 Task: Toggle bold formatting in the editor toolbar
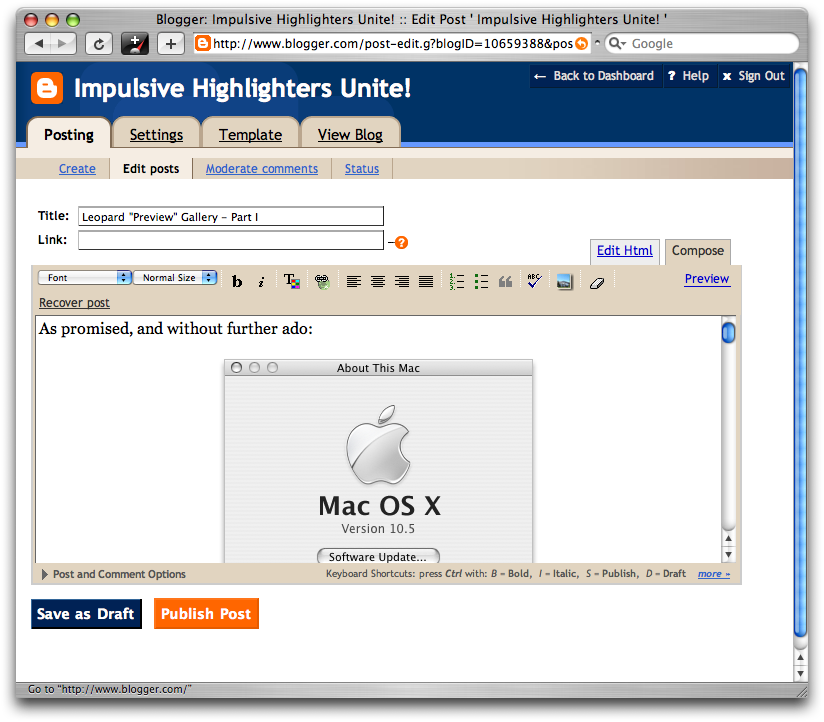[x=237, y=282]
